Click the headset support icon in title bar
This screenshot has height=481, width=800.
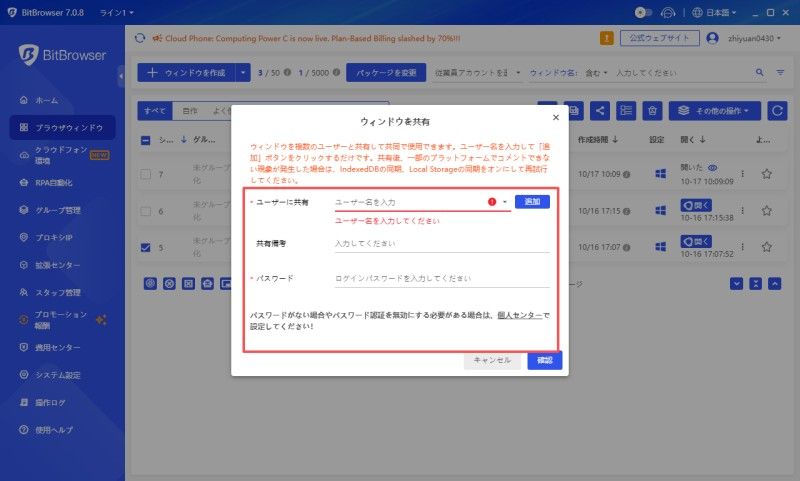(668, 13)
